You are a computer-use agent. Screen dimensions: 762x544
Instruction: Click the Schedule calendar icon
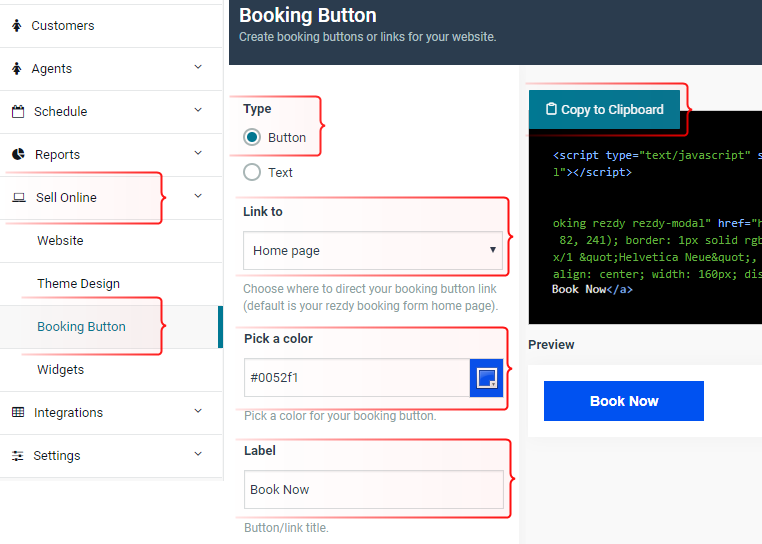click(18, 112)
